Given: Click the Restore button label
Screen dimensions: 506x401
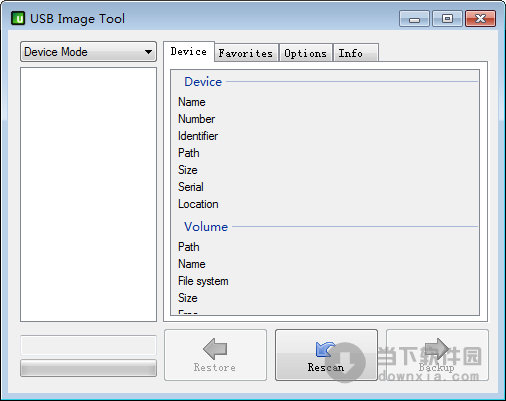Looking at the screenshot, I should [215, 367].
